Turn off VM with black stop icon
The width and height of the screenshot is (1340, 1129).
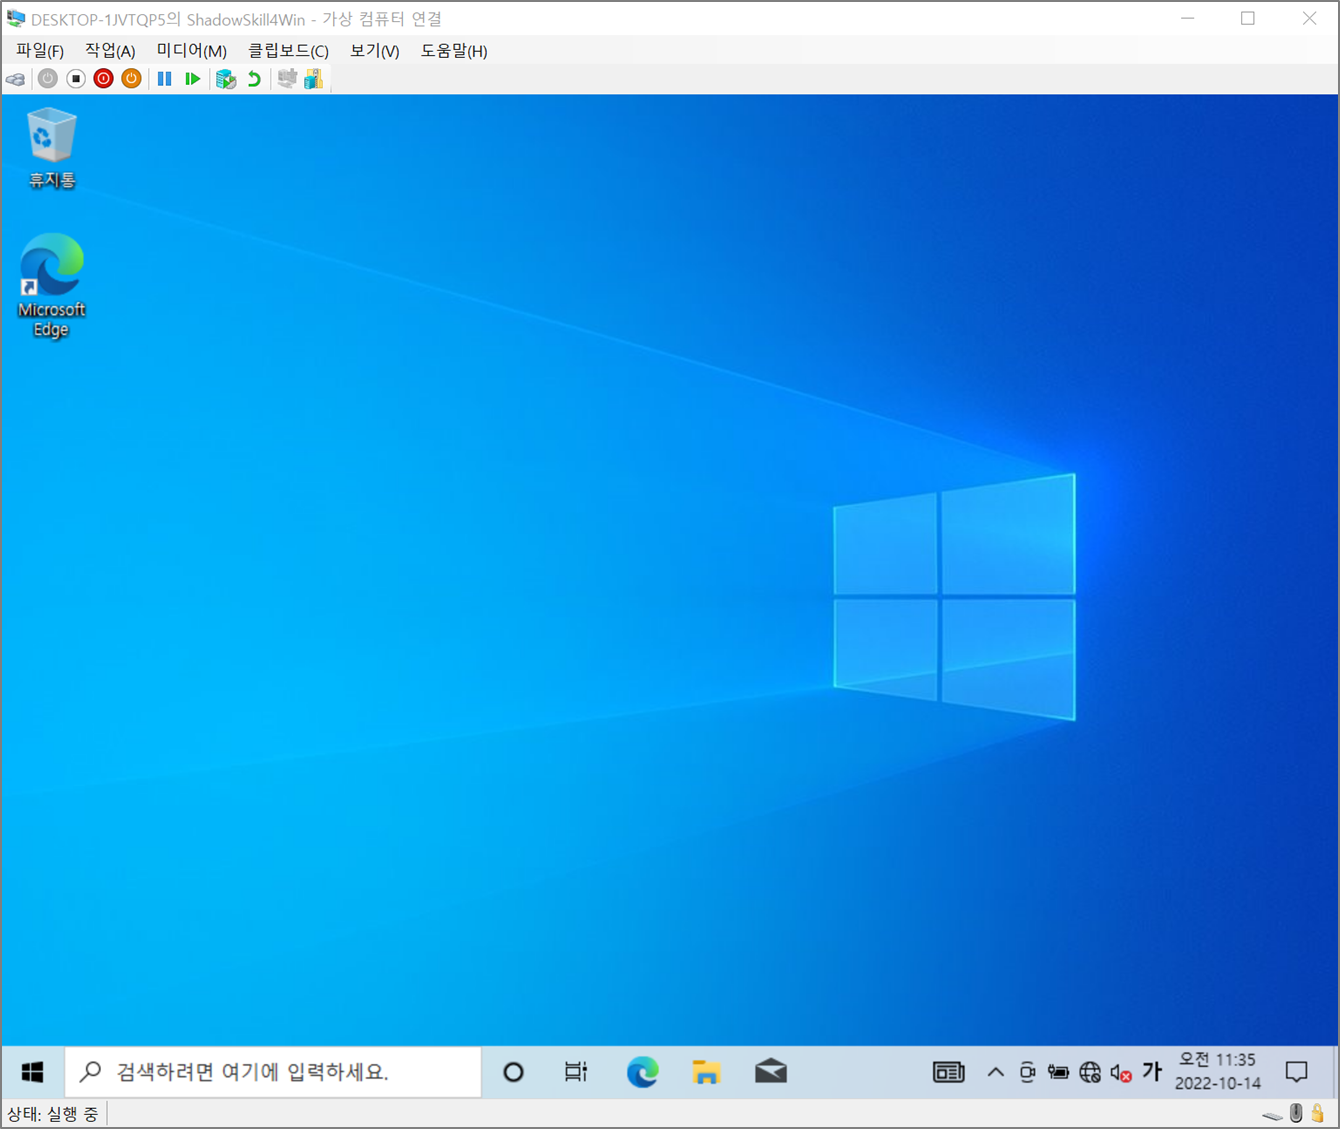click(x=75, y=78)
